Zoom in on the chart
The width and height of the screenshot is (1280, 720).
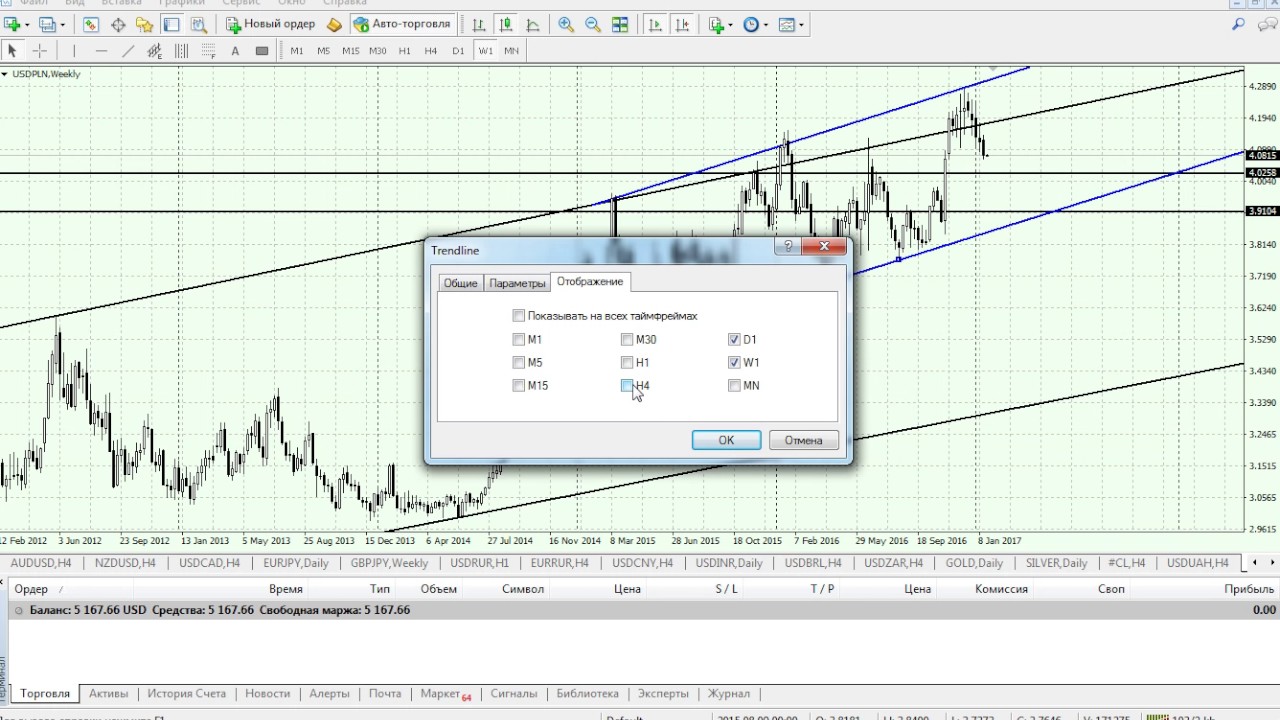point(566,24)
